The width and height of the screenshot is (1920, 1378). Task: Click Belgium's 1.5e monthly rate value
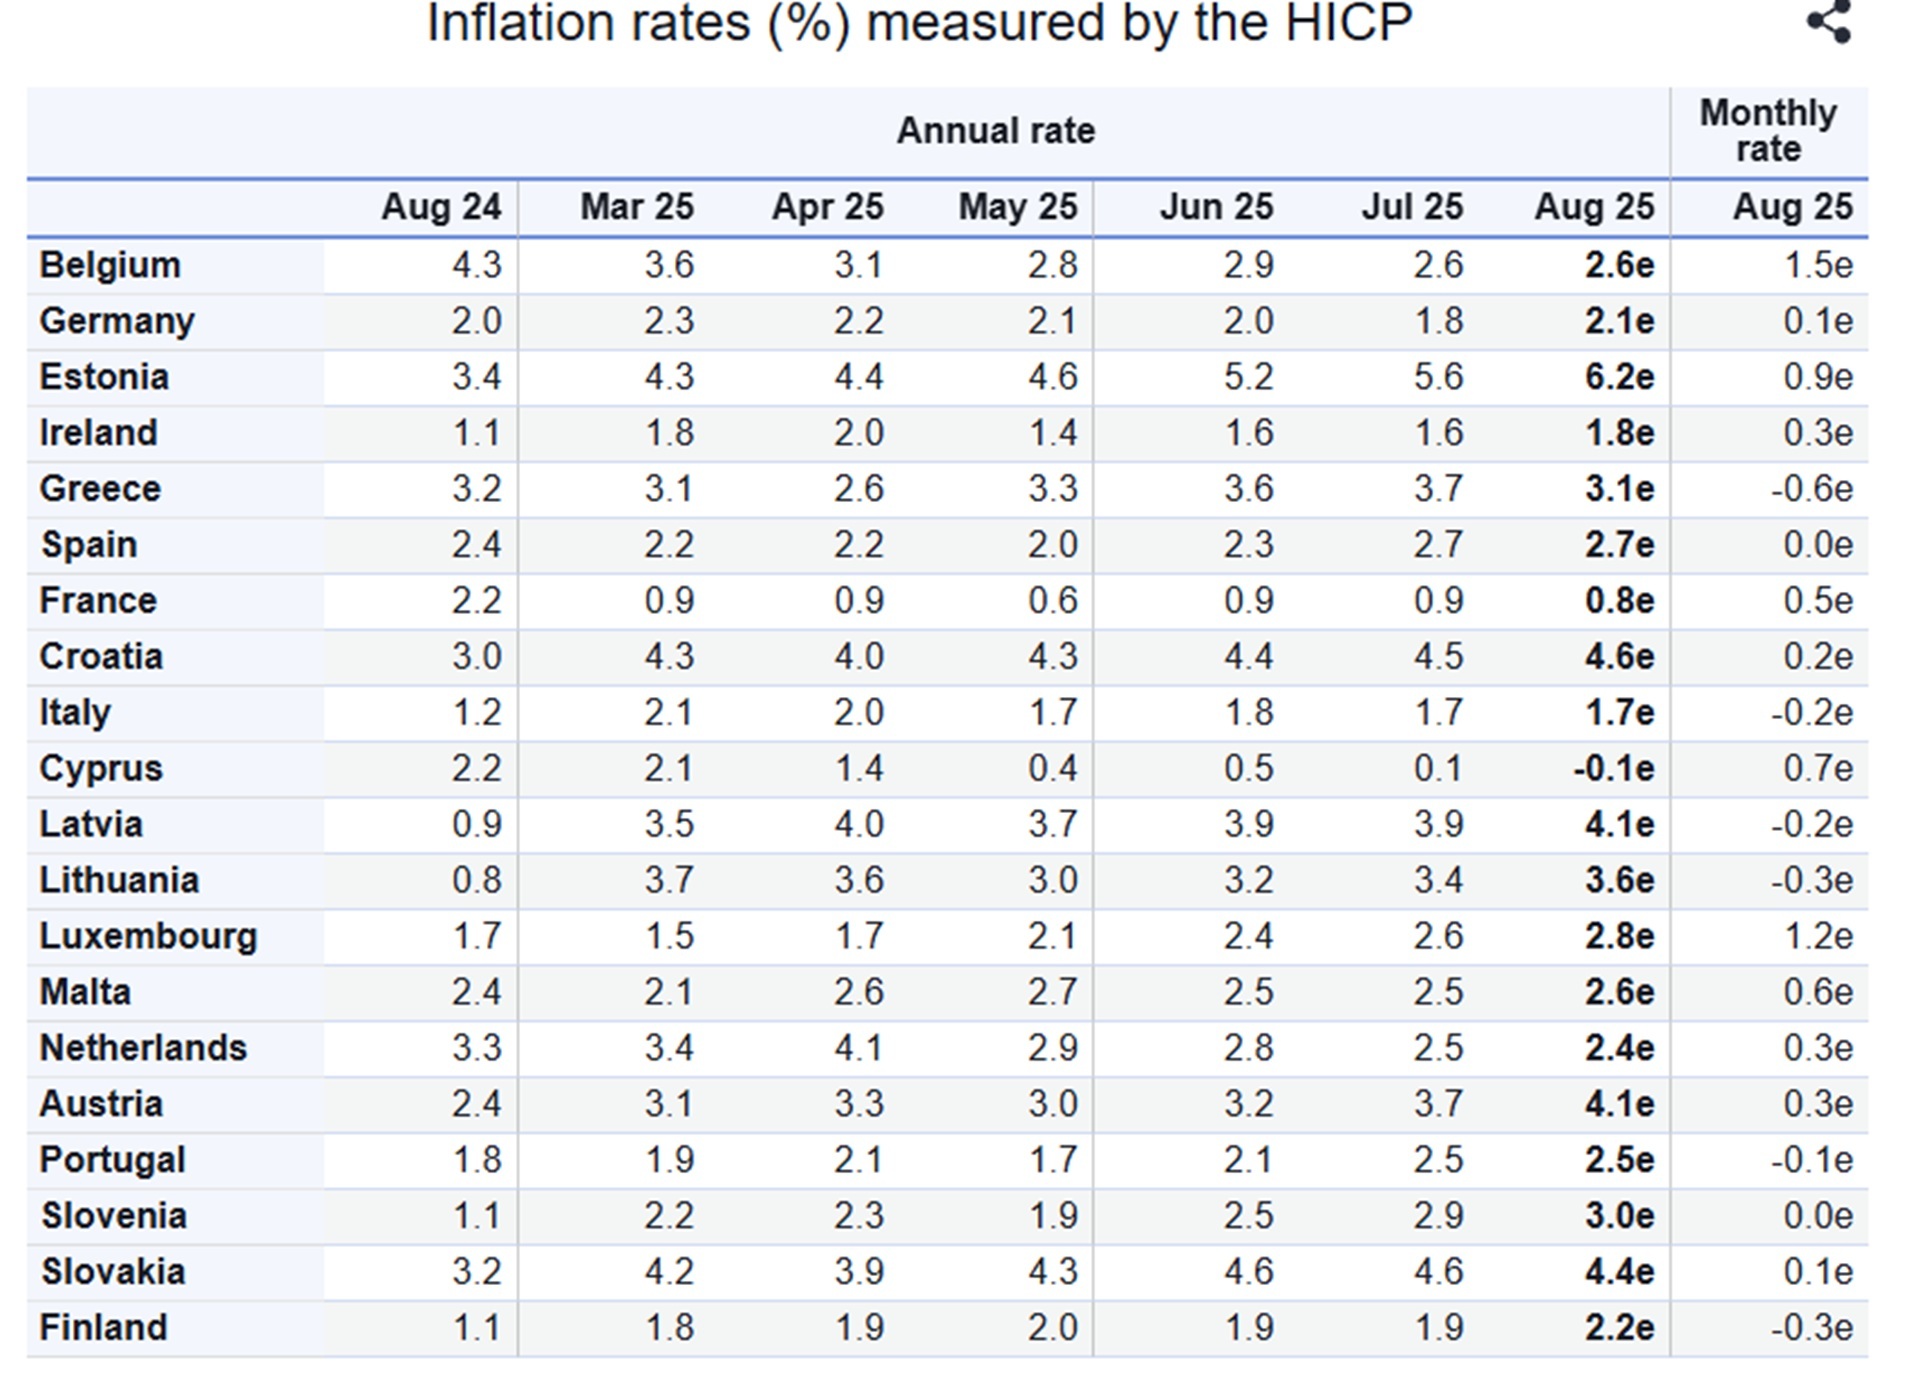click(x=1817, y=265)
